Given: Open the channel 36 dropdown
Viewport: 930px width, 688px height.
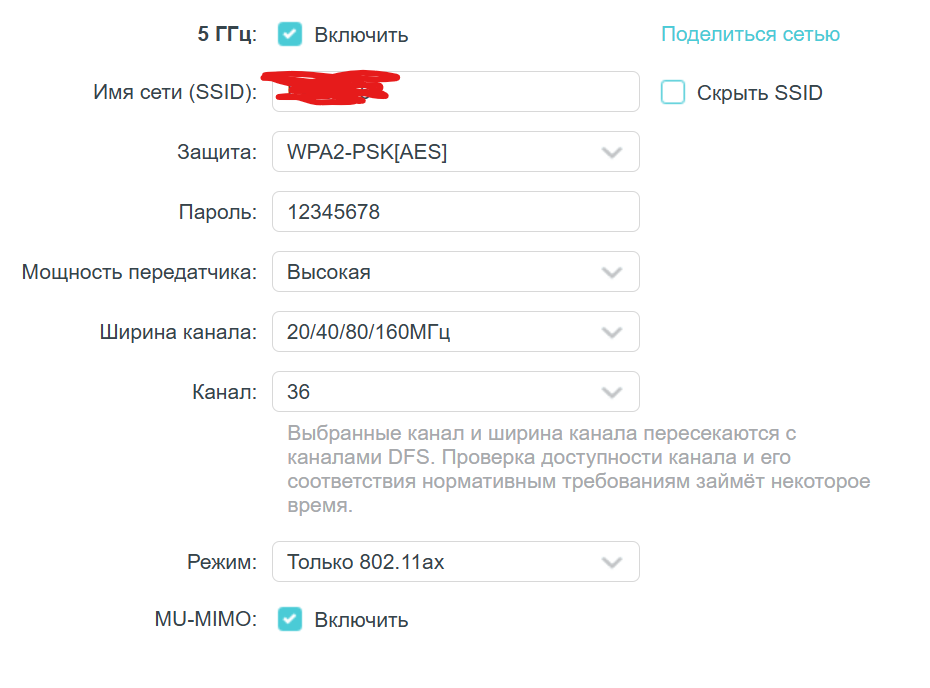Looking at the screenshot, I should [x=456, y=391].
